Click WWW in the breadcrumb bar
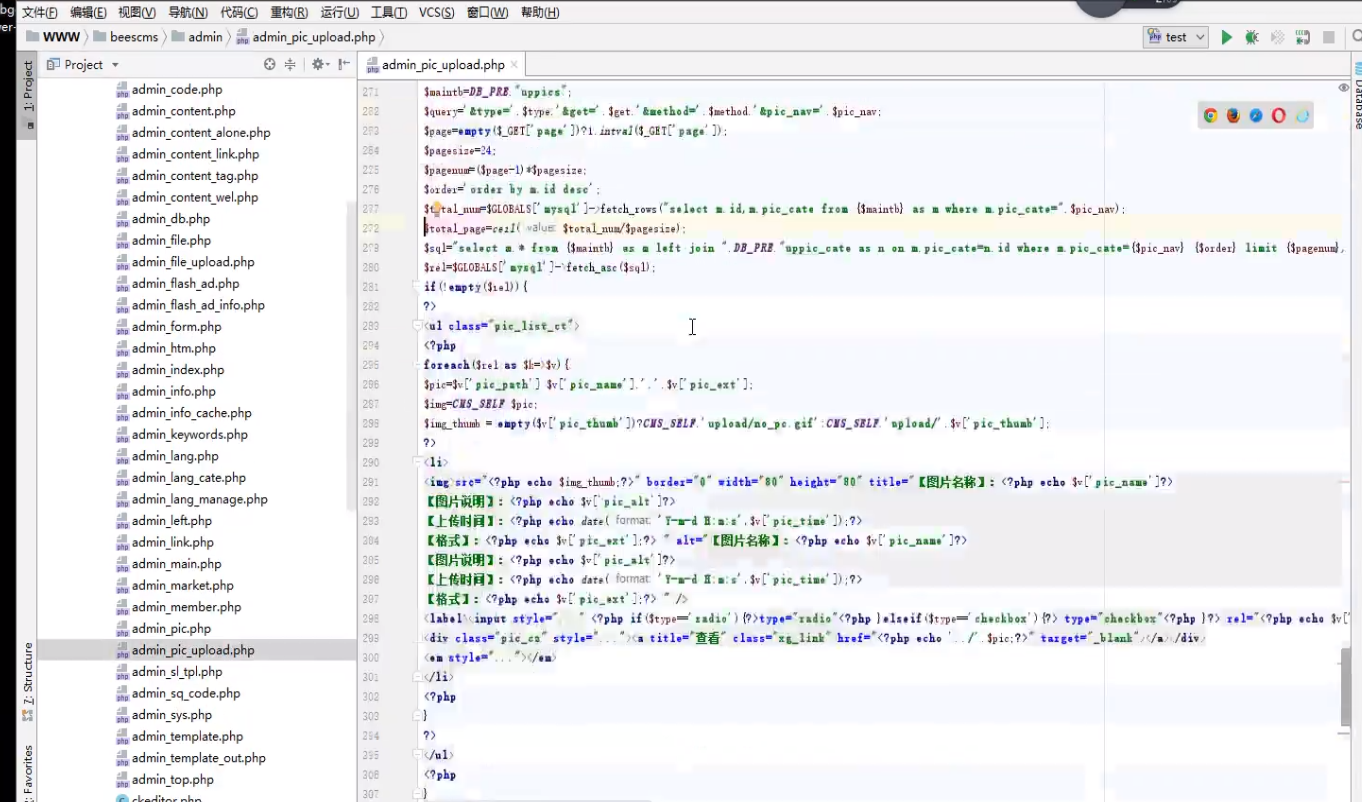Image resolution: width=1362 pixels, height=802 pixels. coord(53,37)
